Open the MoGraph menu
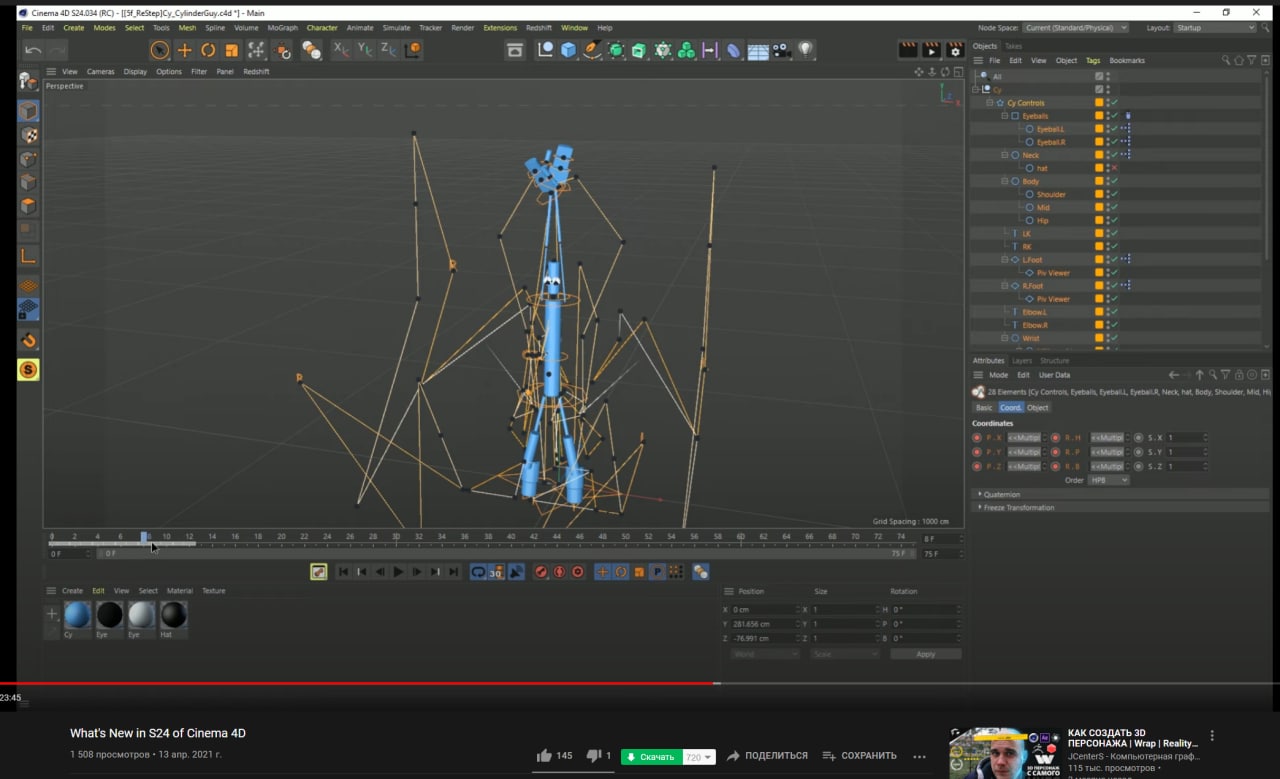 point(282,28)
